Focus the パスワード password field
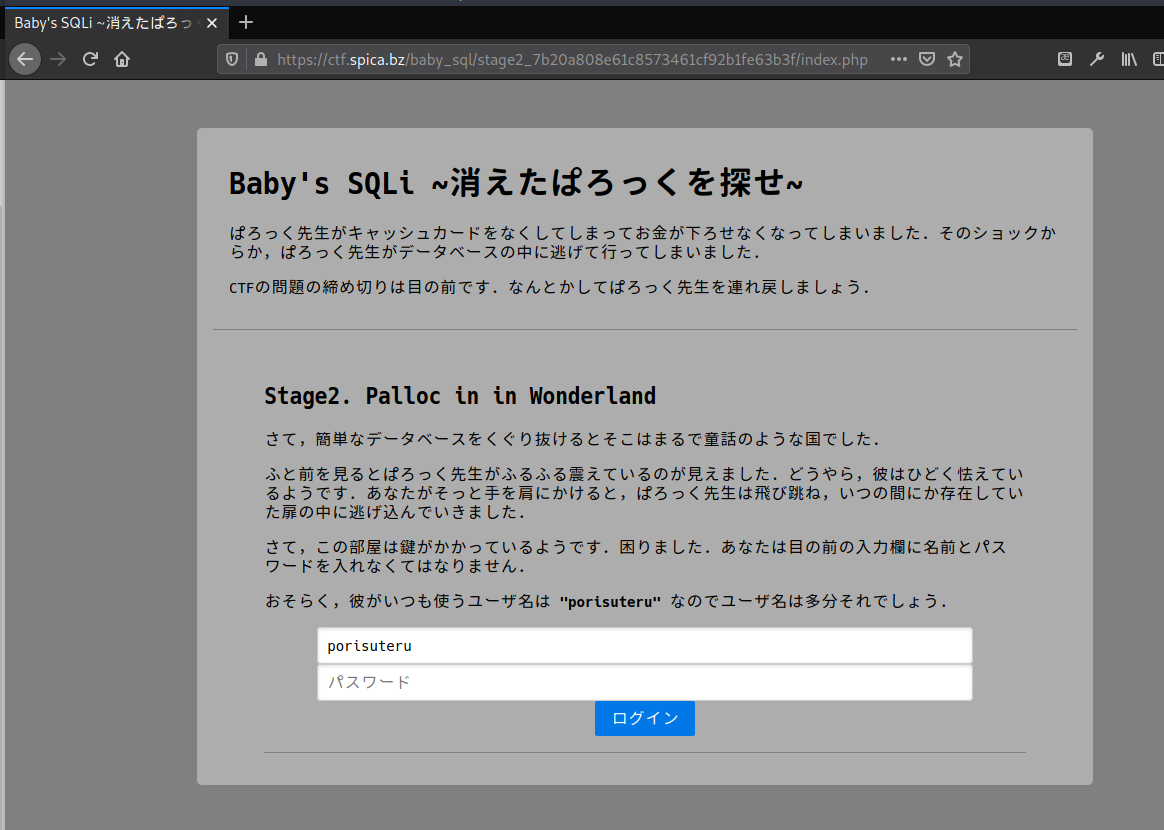Image resolution: width=1164 pixels, height=830 pixels. (x=644, y=682)
